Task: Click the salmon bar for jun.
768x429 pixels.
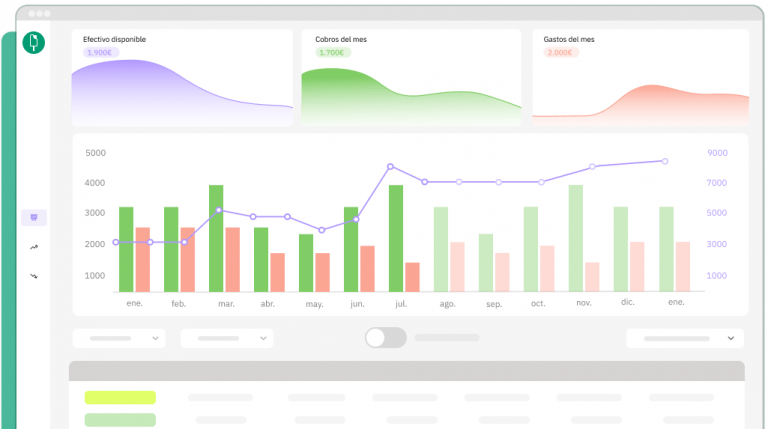Action: (367, 268)
